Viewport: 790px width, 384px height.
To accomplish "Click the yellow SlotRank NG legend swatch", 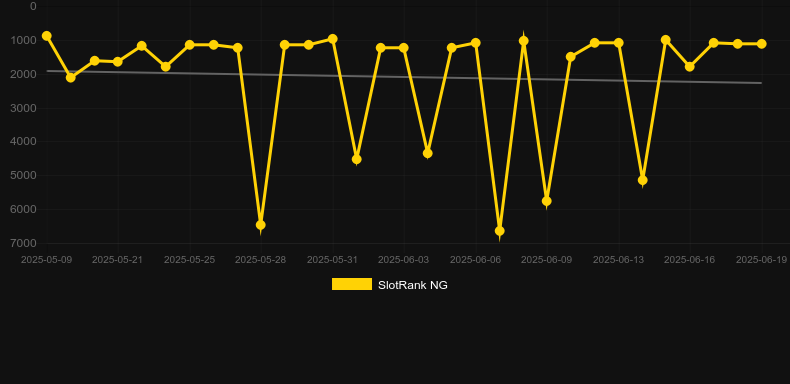I will [352, 284].
